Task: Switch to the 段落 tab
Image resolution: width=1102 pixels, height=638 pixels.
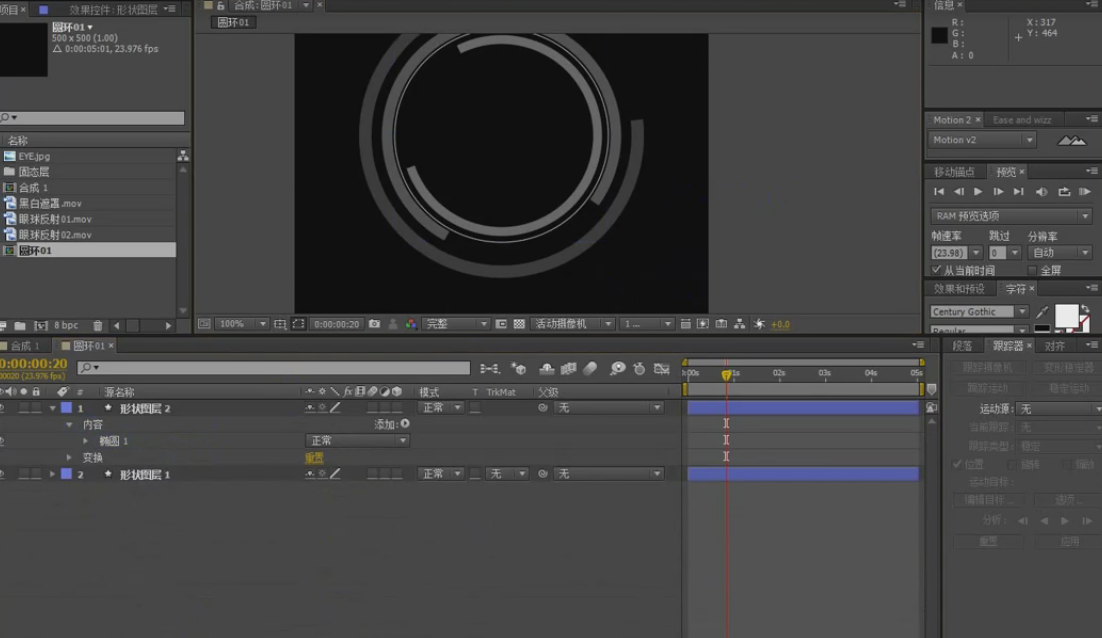Action: click(962, 346)
